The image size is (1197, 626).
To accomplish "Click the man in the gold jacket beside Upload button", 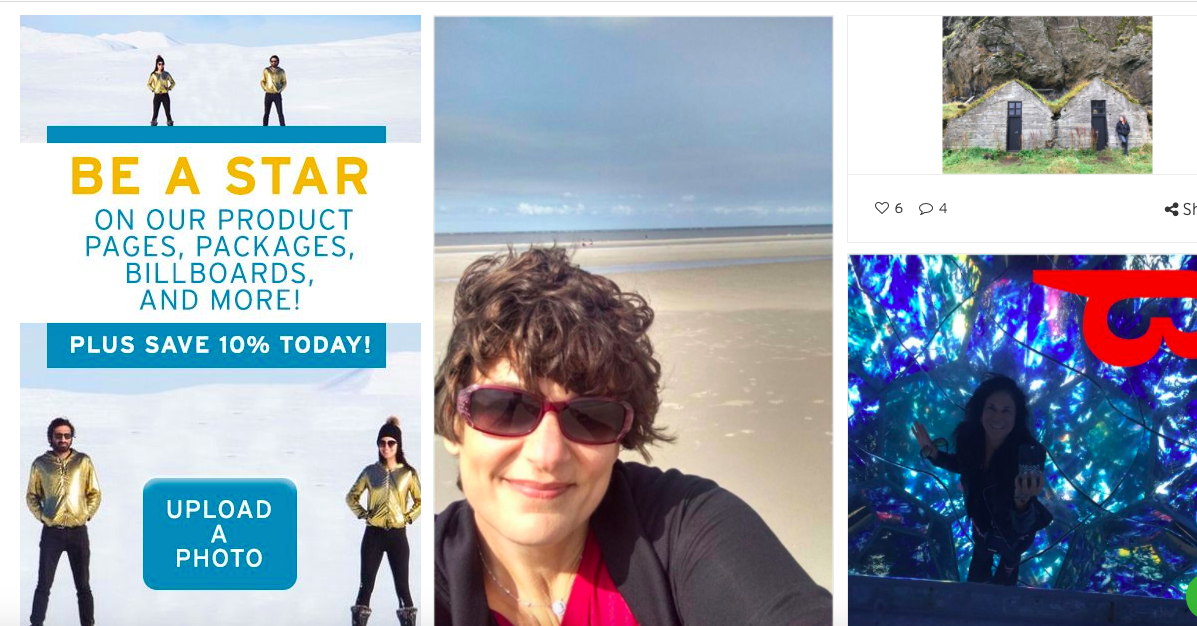I will pyautogui.click(x=63, y=521).
